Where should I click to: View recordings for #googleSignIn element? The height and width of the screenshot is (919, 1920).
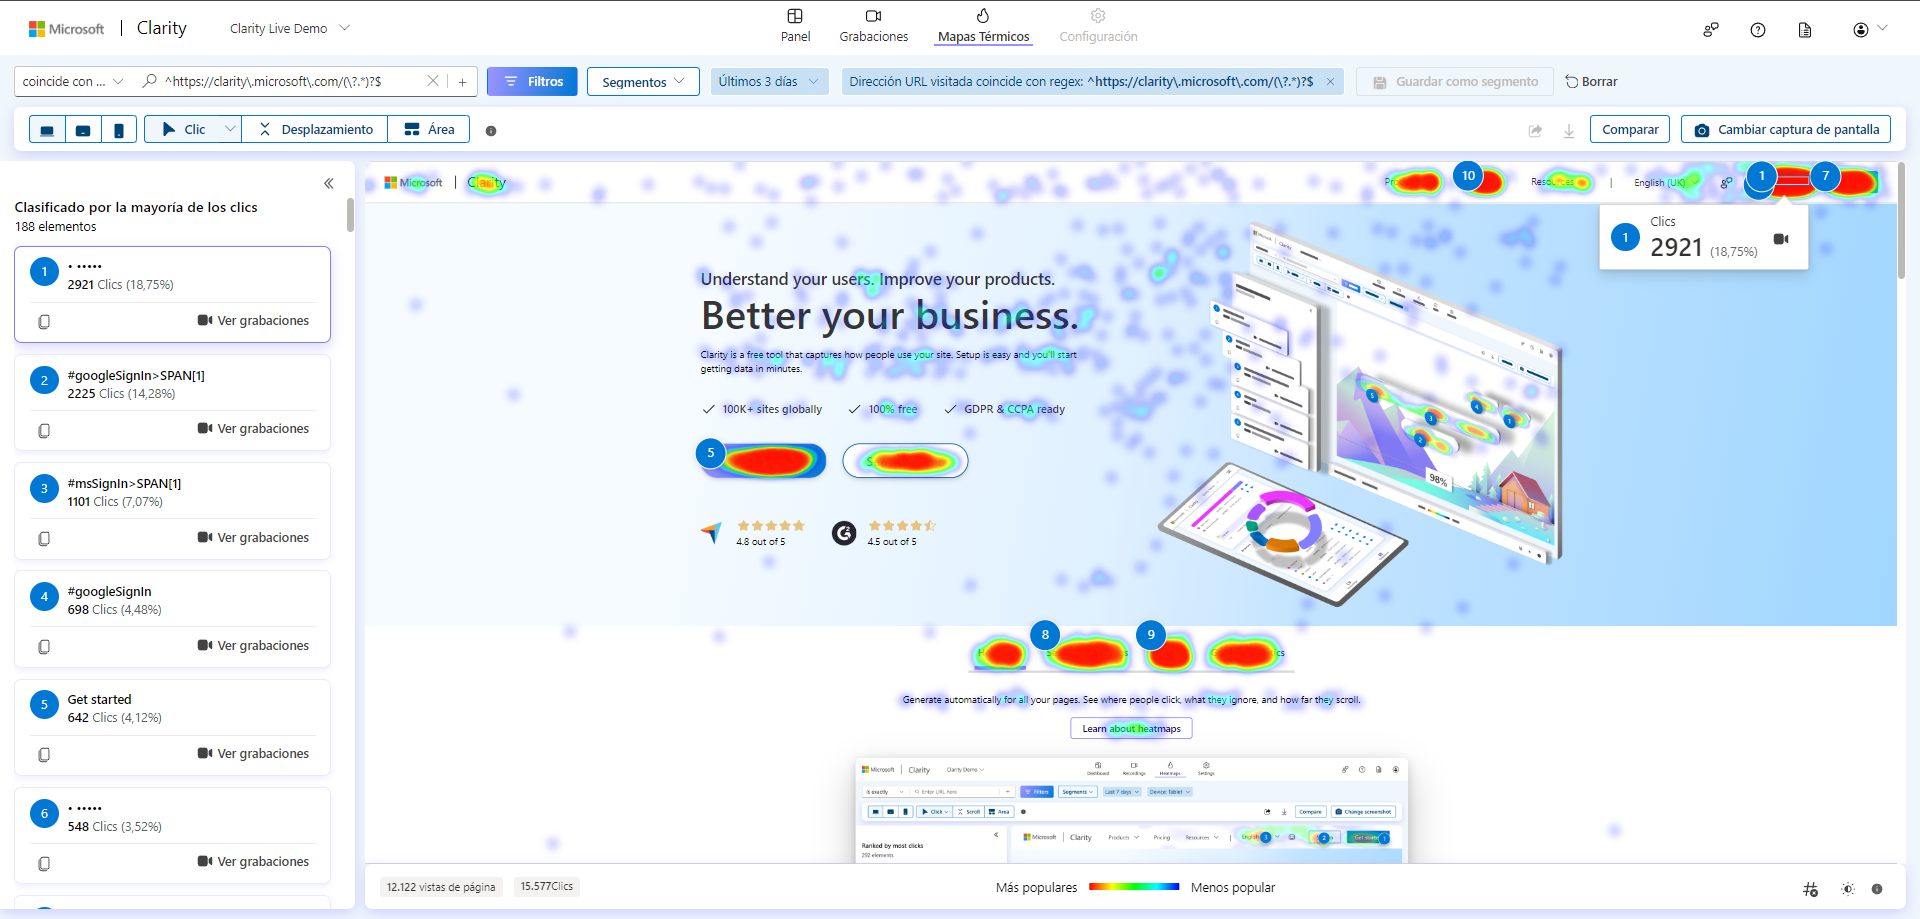pyautogui.click(x=253, y=646)
